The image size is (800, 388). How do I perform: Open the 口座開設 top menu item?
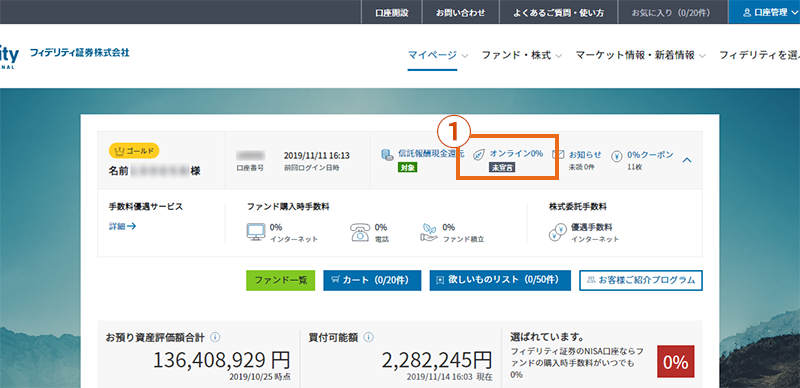coord(392,12)
